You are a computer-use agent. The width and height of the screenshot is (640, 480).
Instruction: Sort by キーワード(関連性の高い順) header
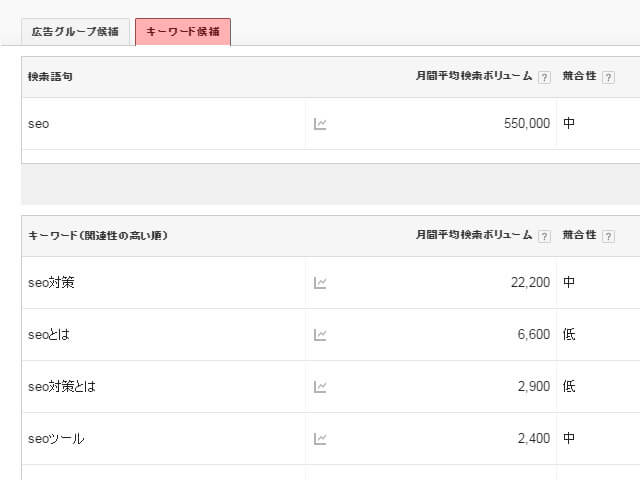[x=98, y=236]
